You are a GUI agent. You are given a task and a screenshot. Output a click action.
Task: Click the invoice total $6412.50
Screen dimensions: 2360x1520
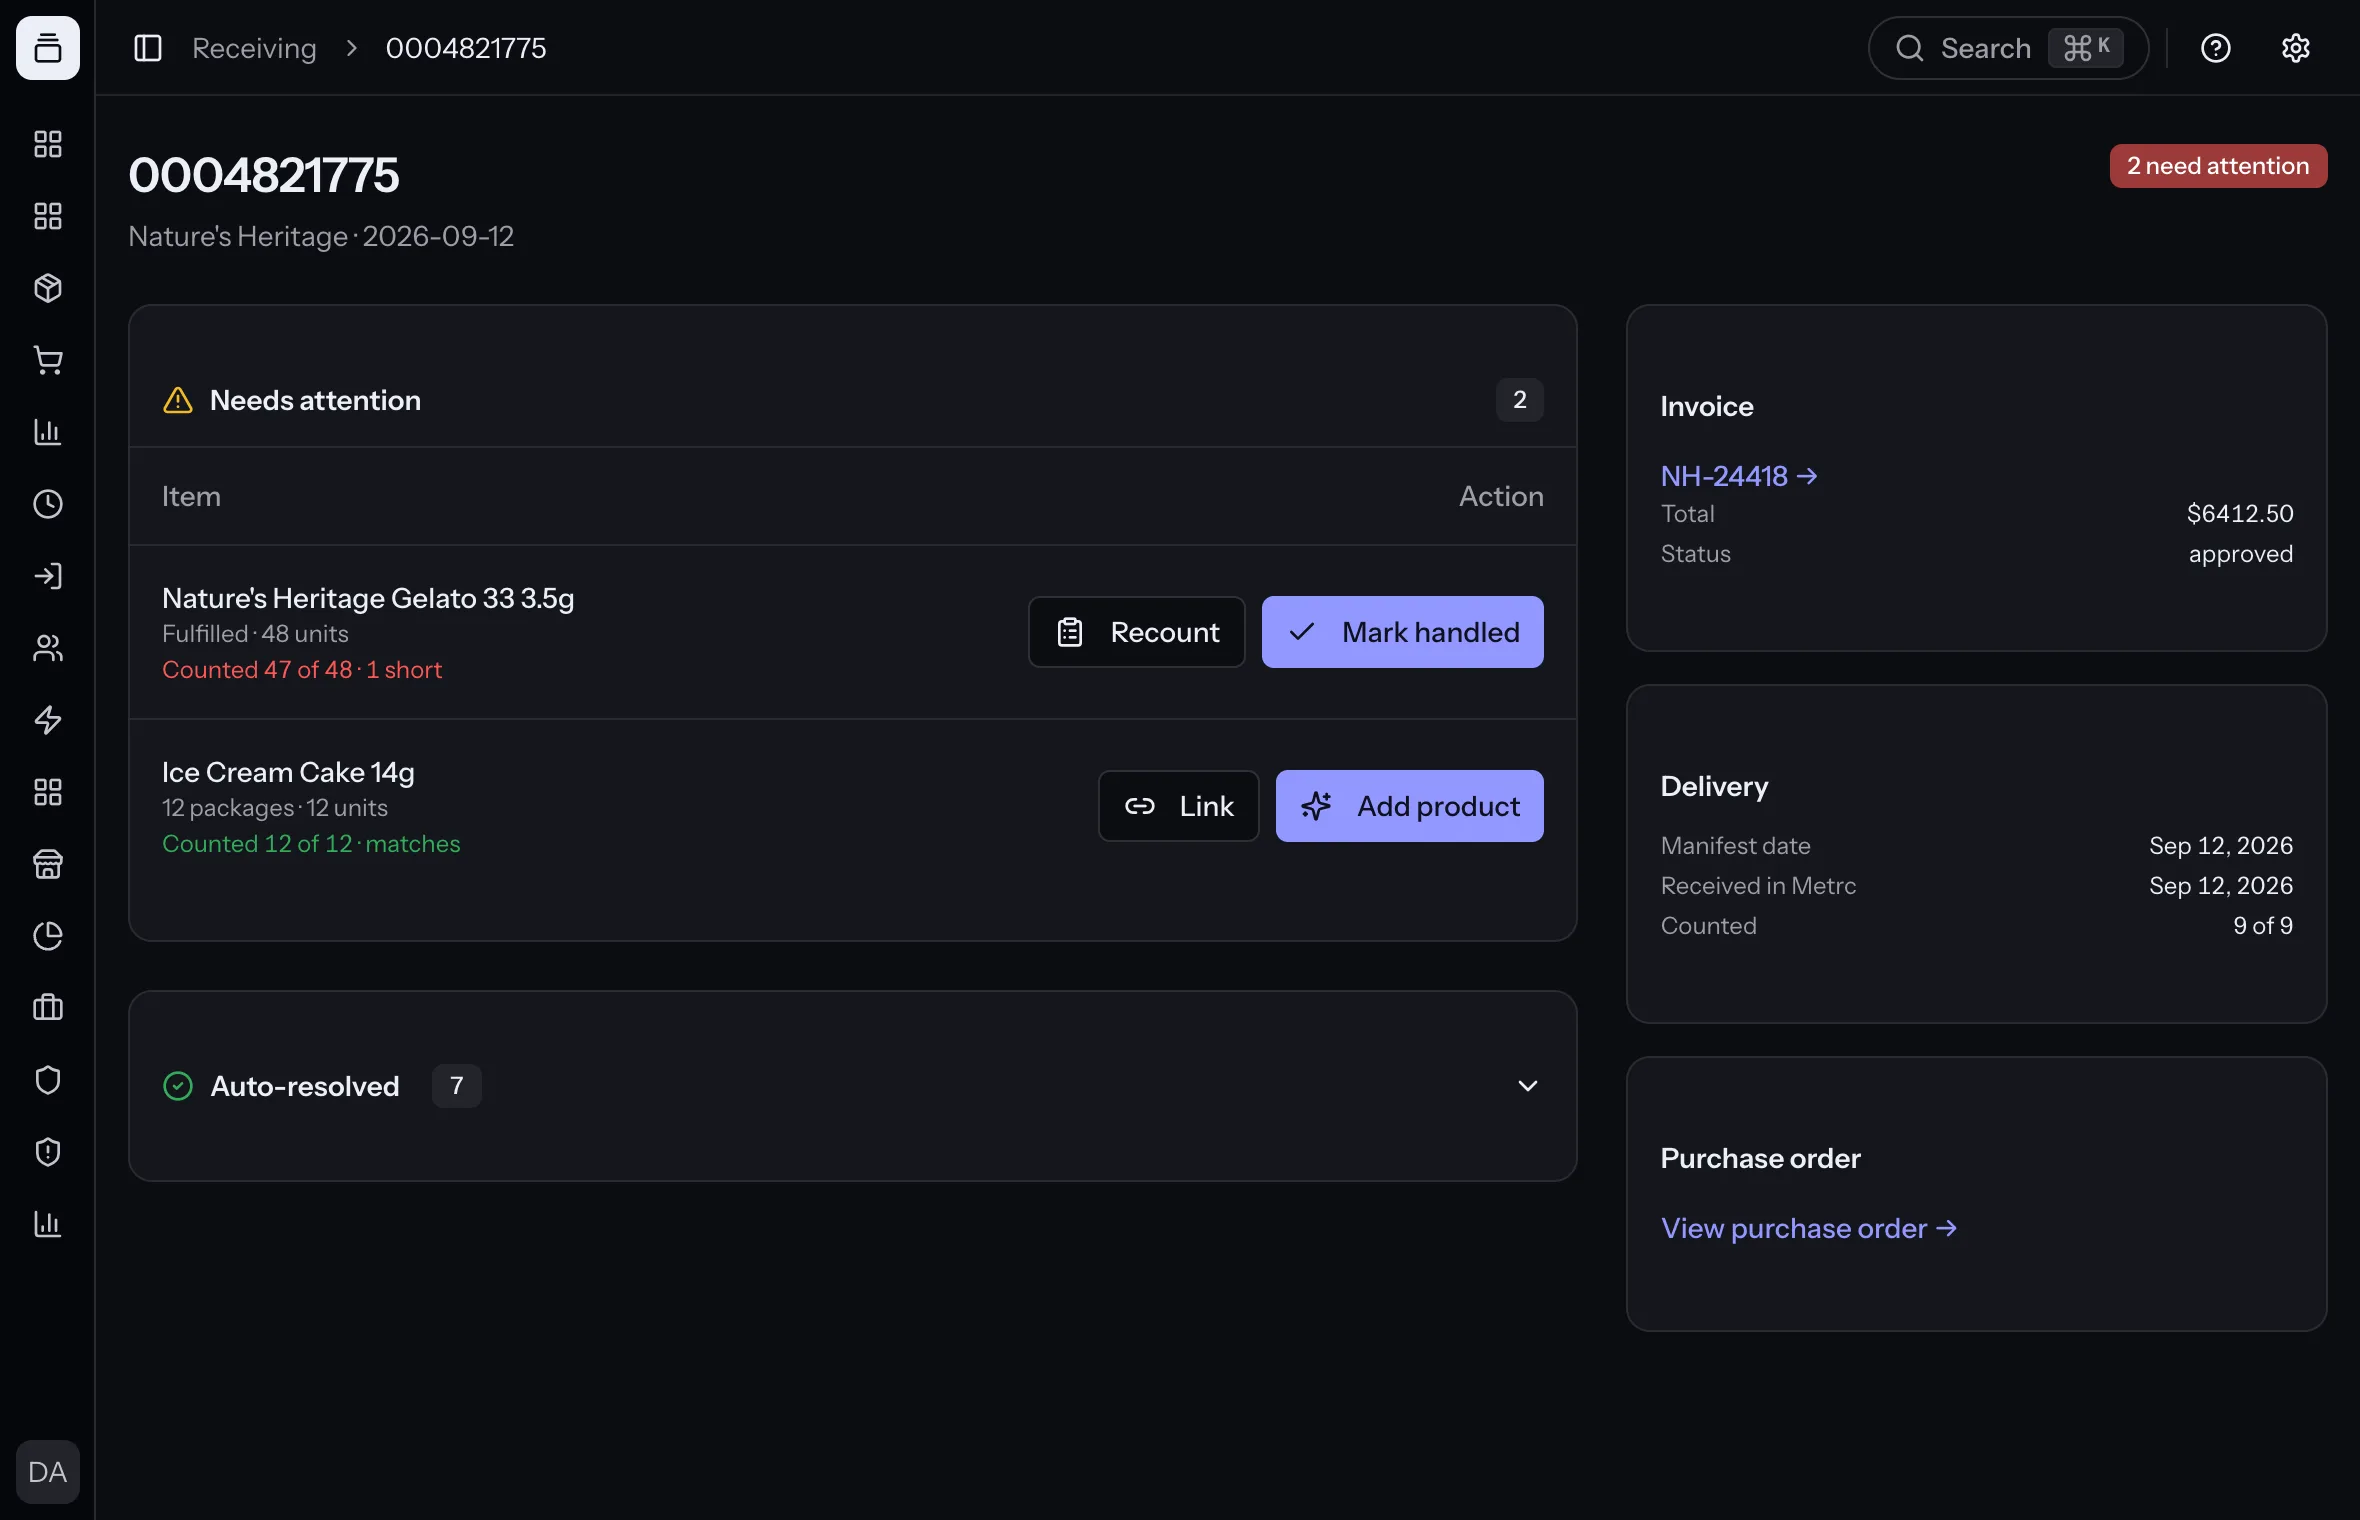click(2240, 514)
